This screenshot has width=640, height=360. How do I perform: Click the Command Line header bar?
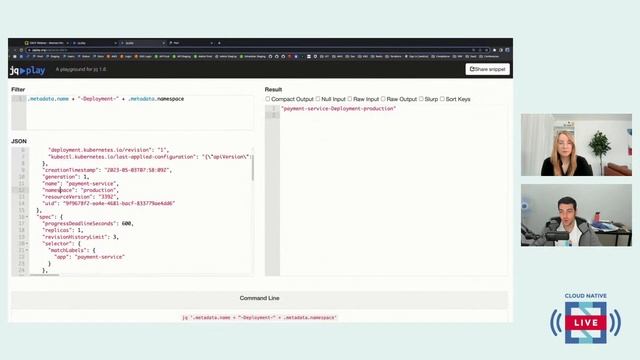259,298
